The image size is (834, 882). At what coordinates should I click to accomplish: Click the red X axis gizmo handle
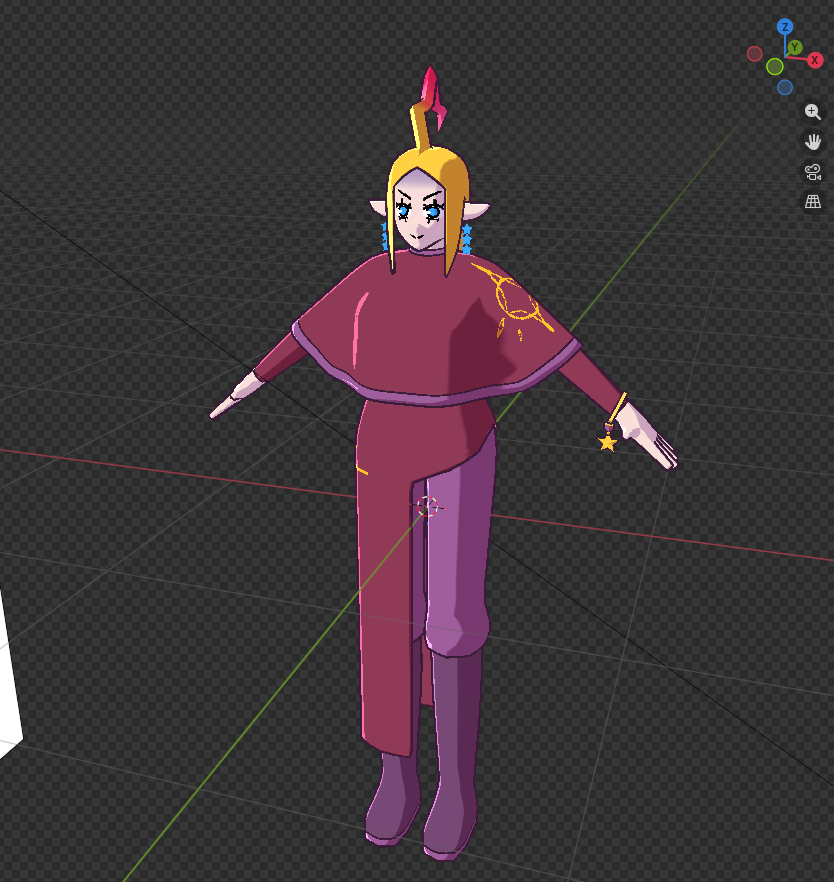coord(815,60)
